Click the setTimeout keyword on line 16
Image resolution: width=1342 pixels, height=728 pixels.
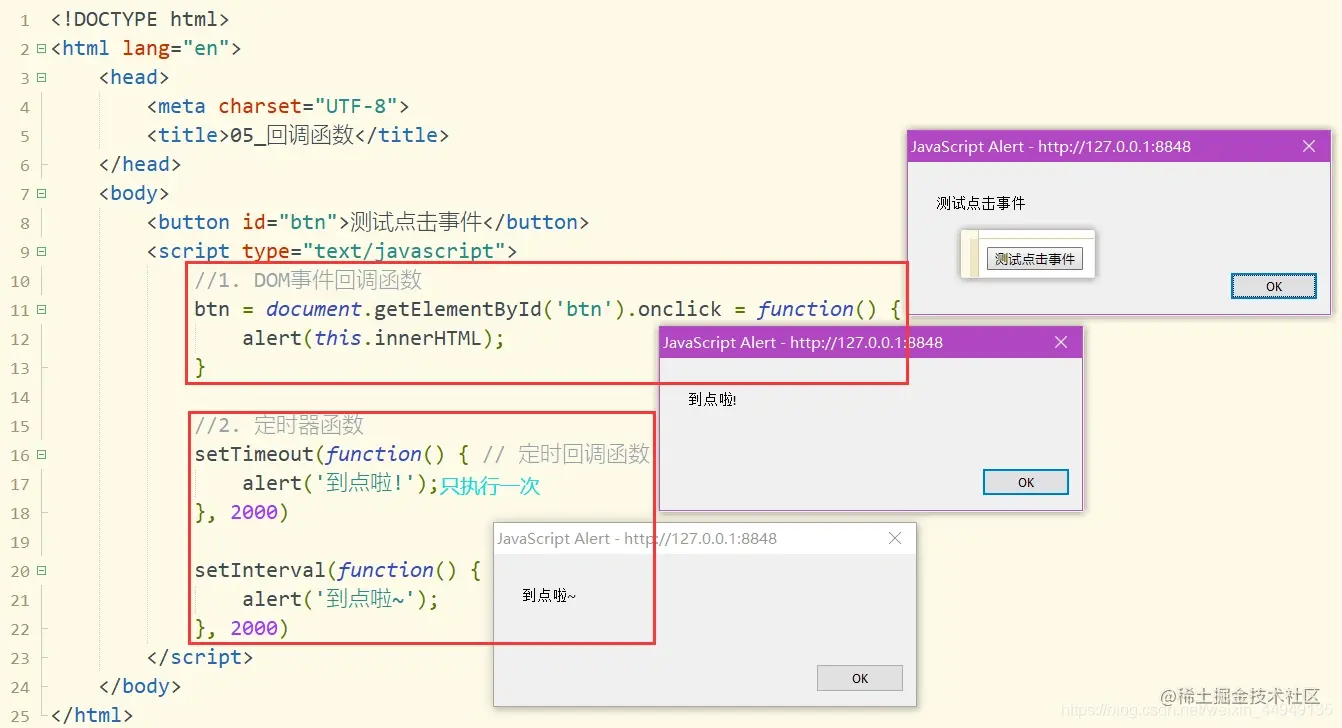pos(255,454)
